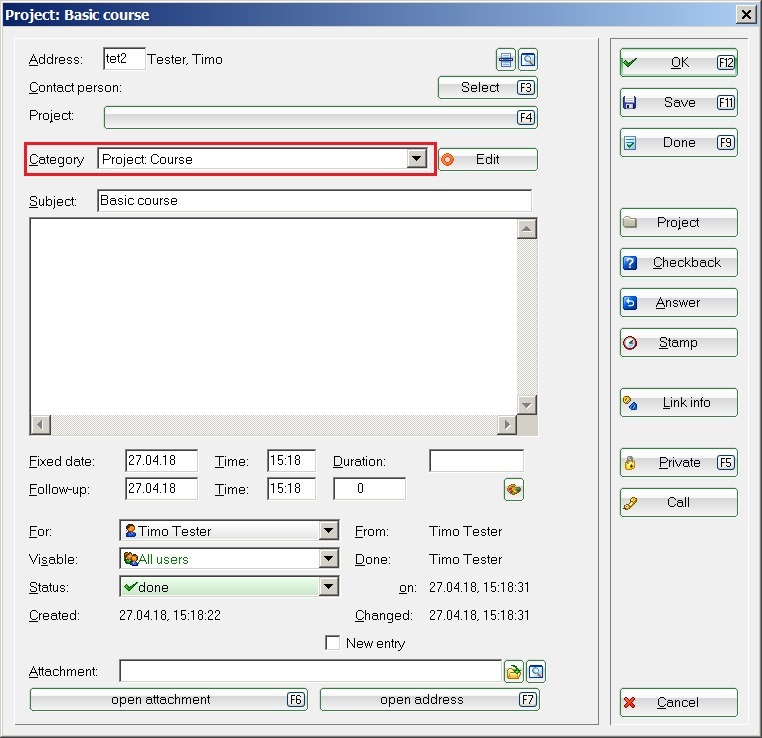
Task: Open the Visable dropdown showing All users
Action: pos(328,559)
